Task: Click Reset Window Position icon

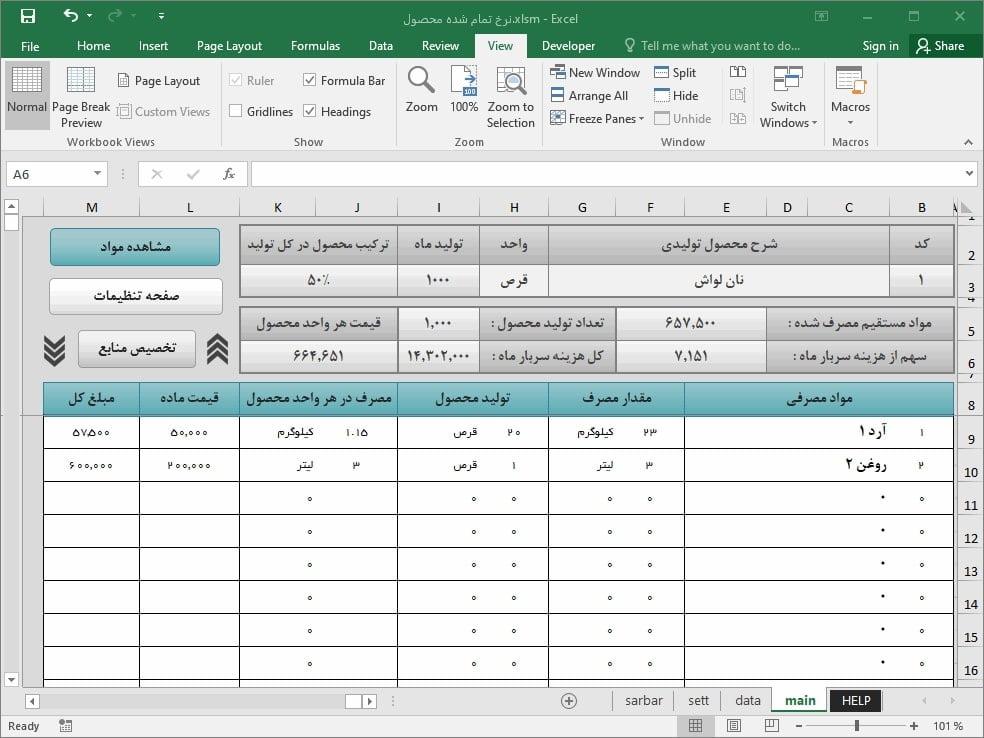Action: point(738,119)
